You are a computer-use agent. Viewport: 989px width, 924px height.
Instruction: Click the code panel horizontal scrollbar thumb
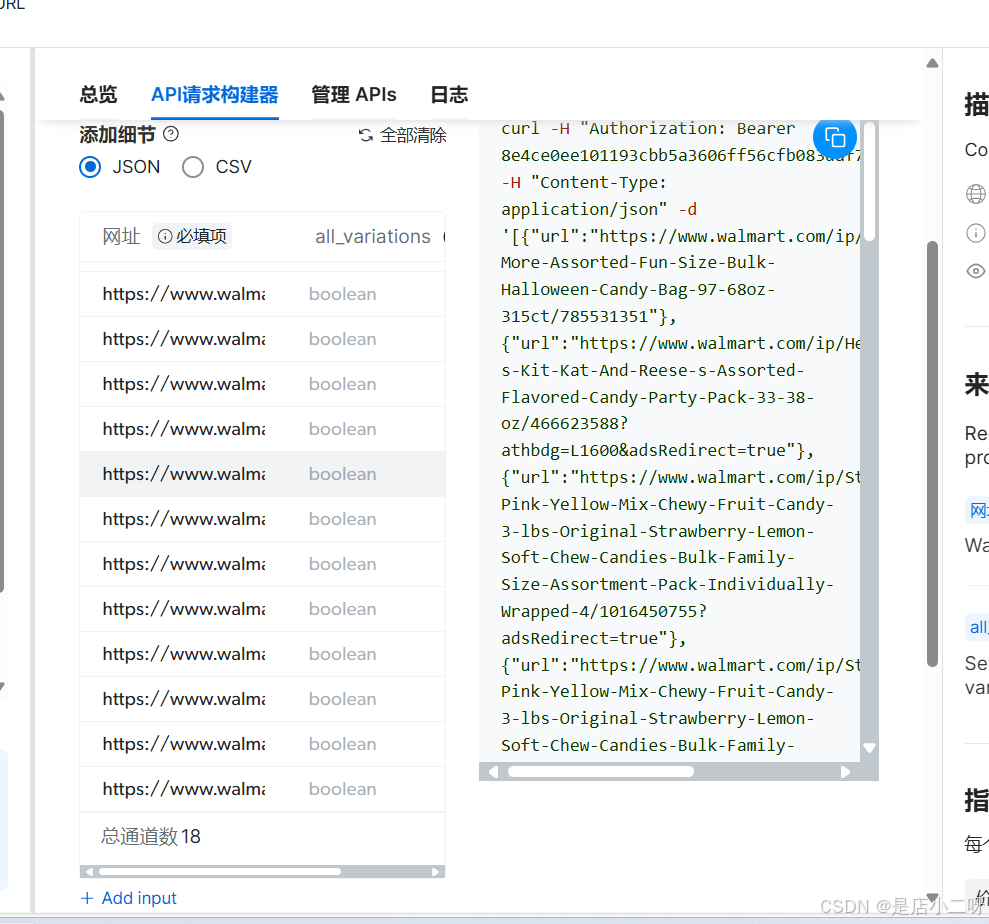point(600,772)
